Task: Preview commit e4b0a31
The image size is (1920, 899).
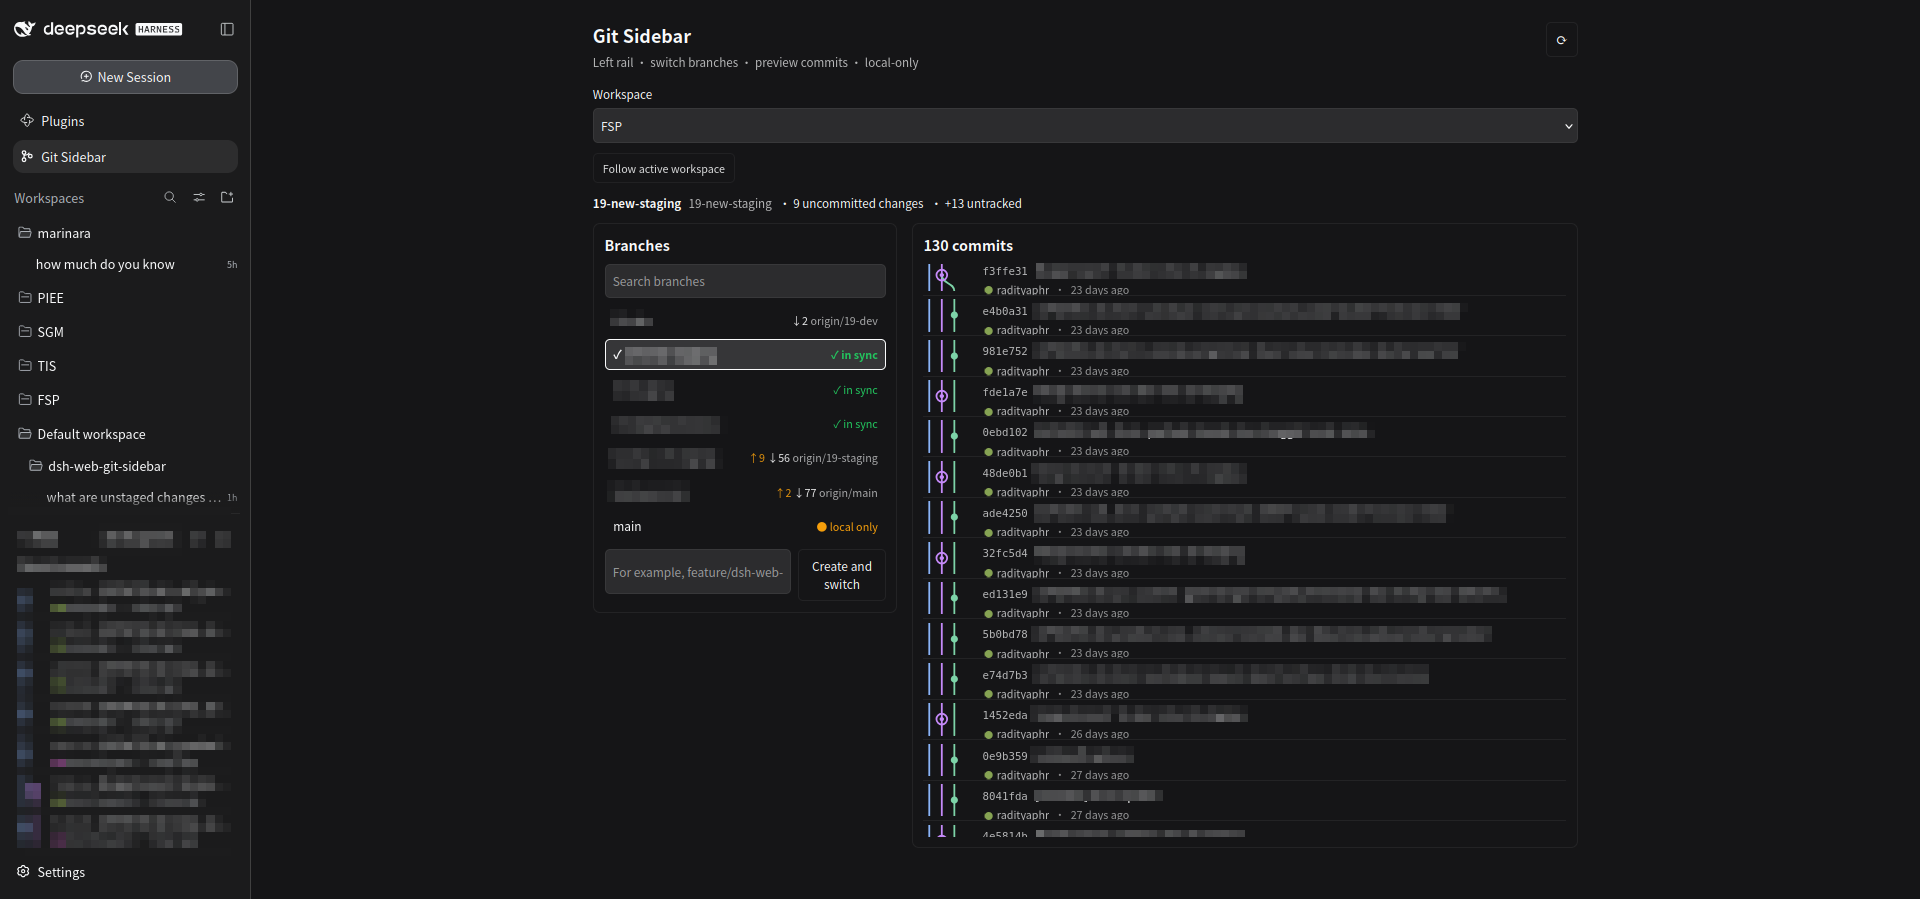Action: coord(1245,319)
